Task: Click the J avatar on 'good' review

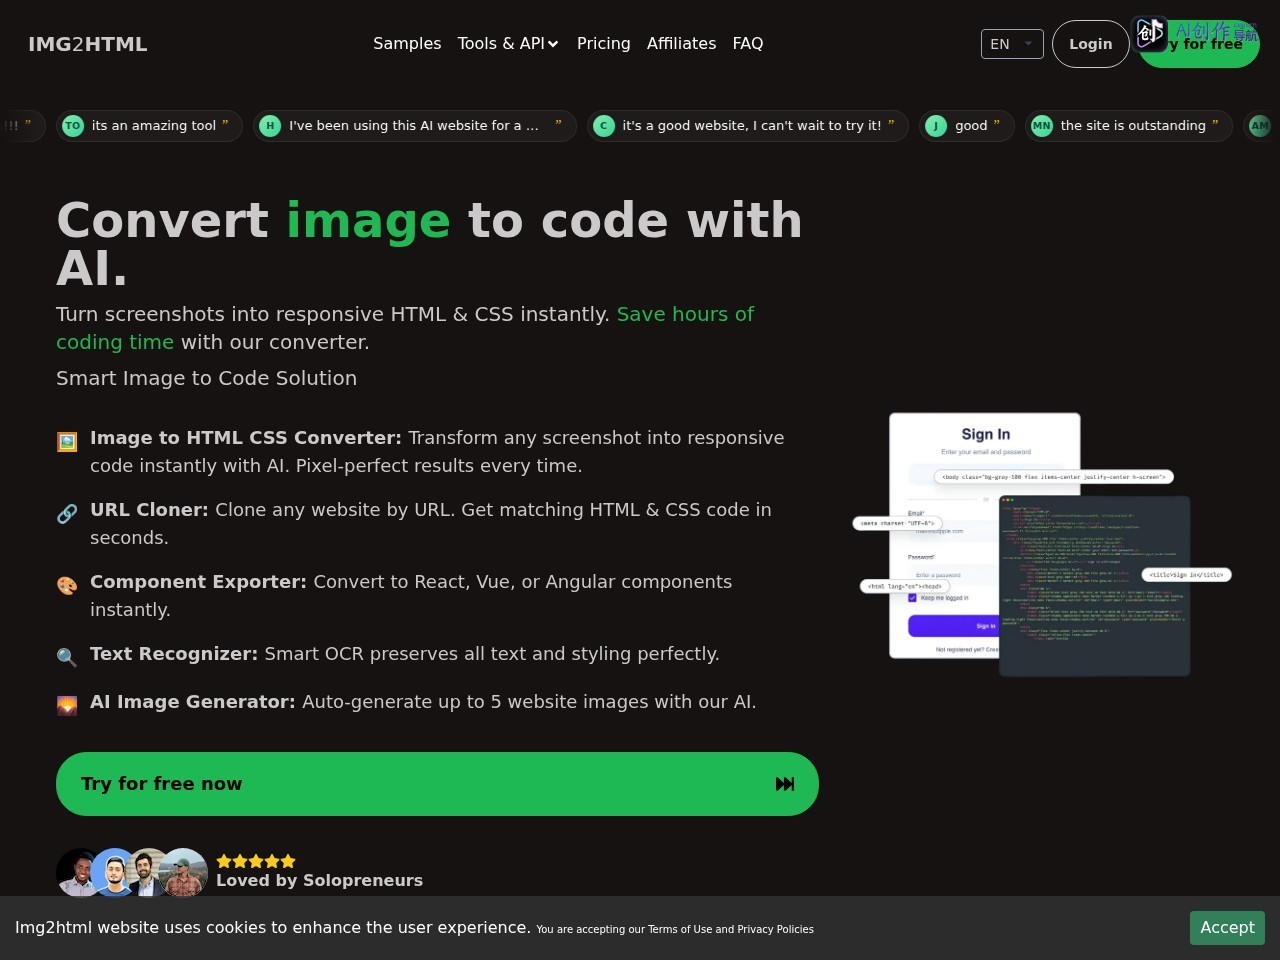Action: 936,126
